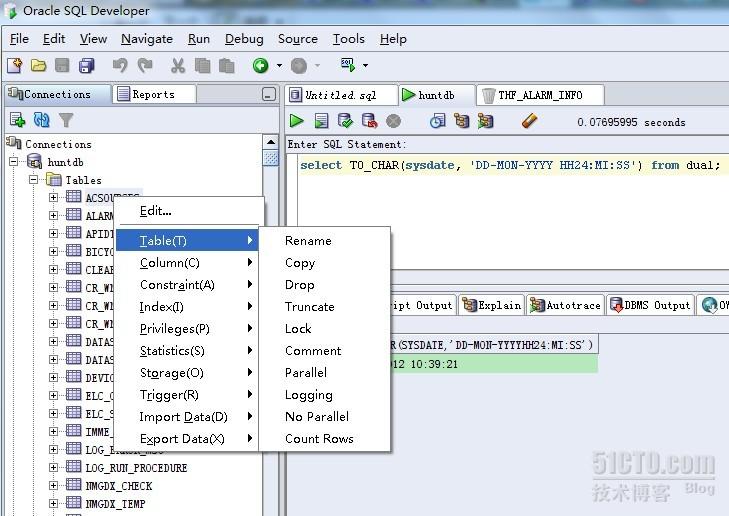
Task: Click the Explain Plan toolbar icon
Action: point(462,121)
